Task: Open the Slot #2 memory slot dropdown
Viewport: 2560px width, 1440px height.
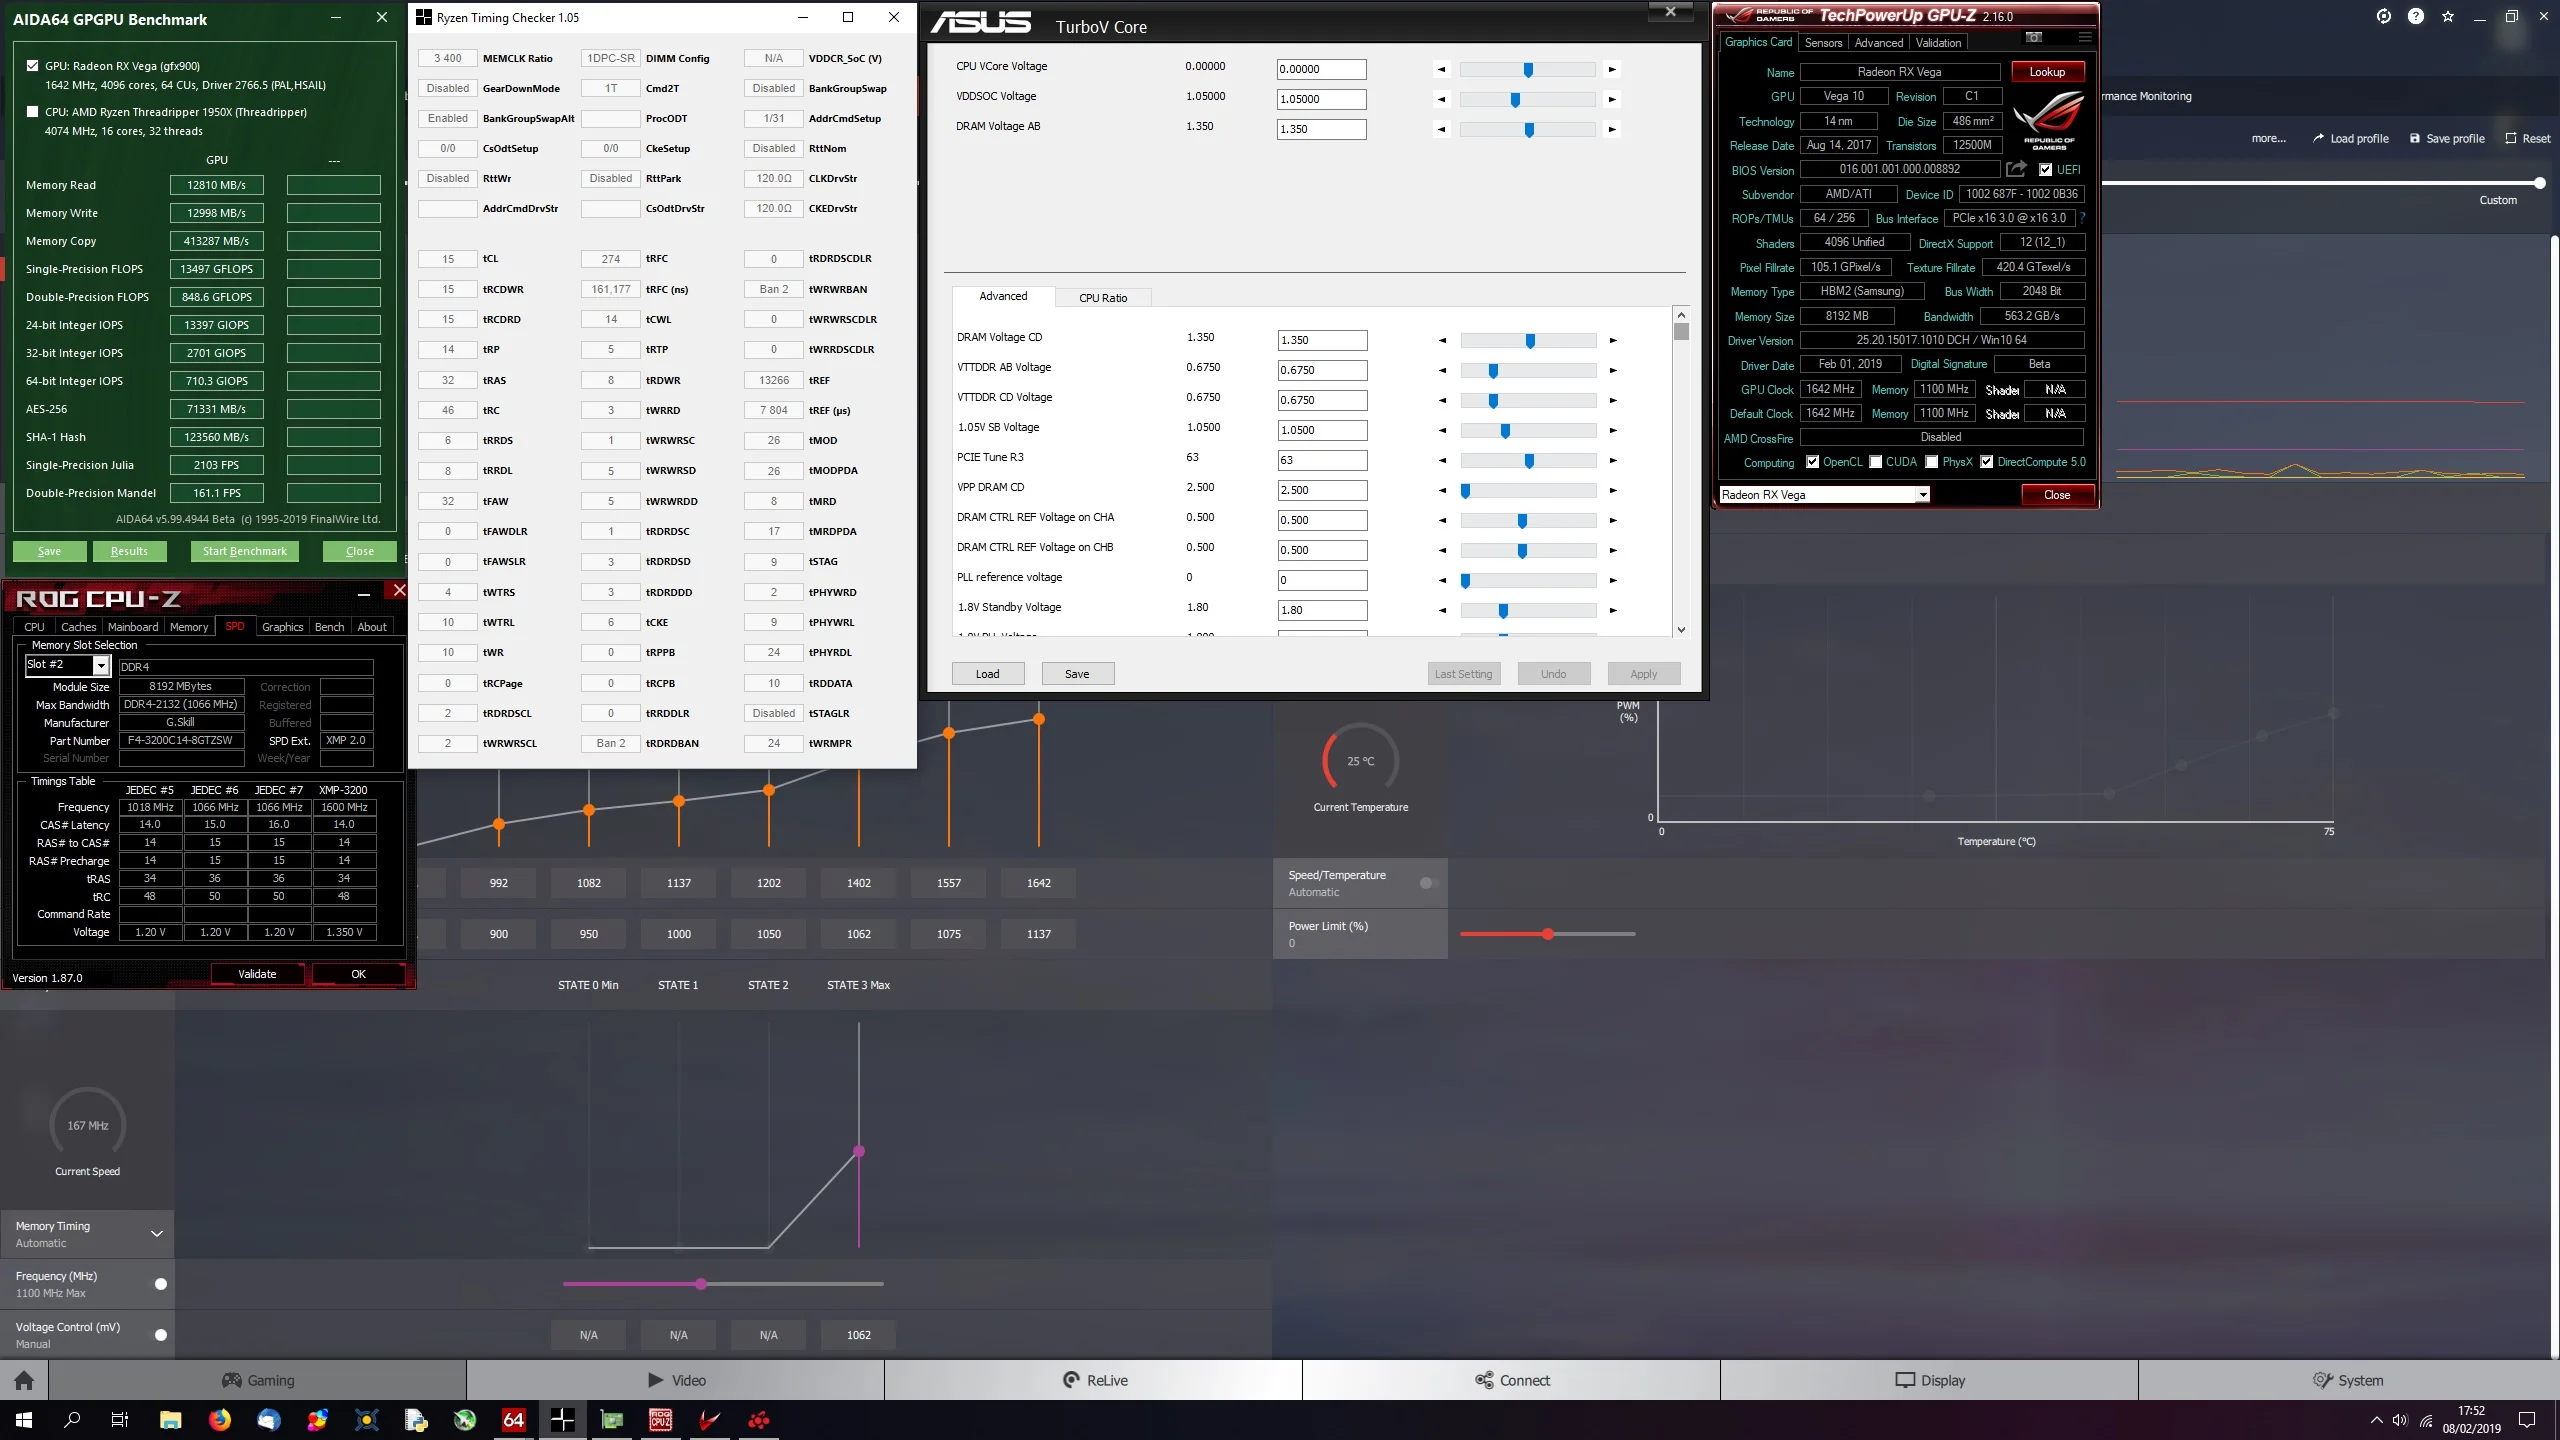Action: [x=101, y=666]
